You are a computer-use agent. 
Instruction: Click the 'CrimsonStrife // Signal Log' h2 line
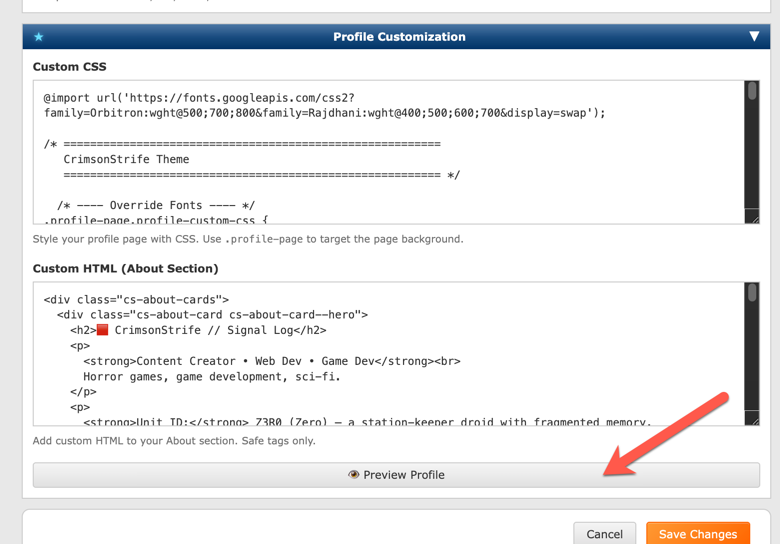pyautogui.click(x=198, y=330)
